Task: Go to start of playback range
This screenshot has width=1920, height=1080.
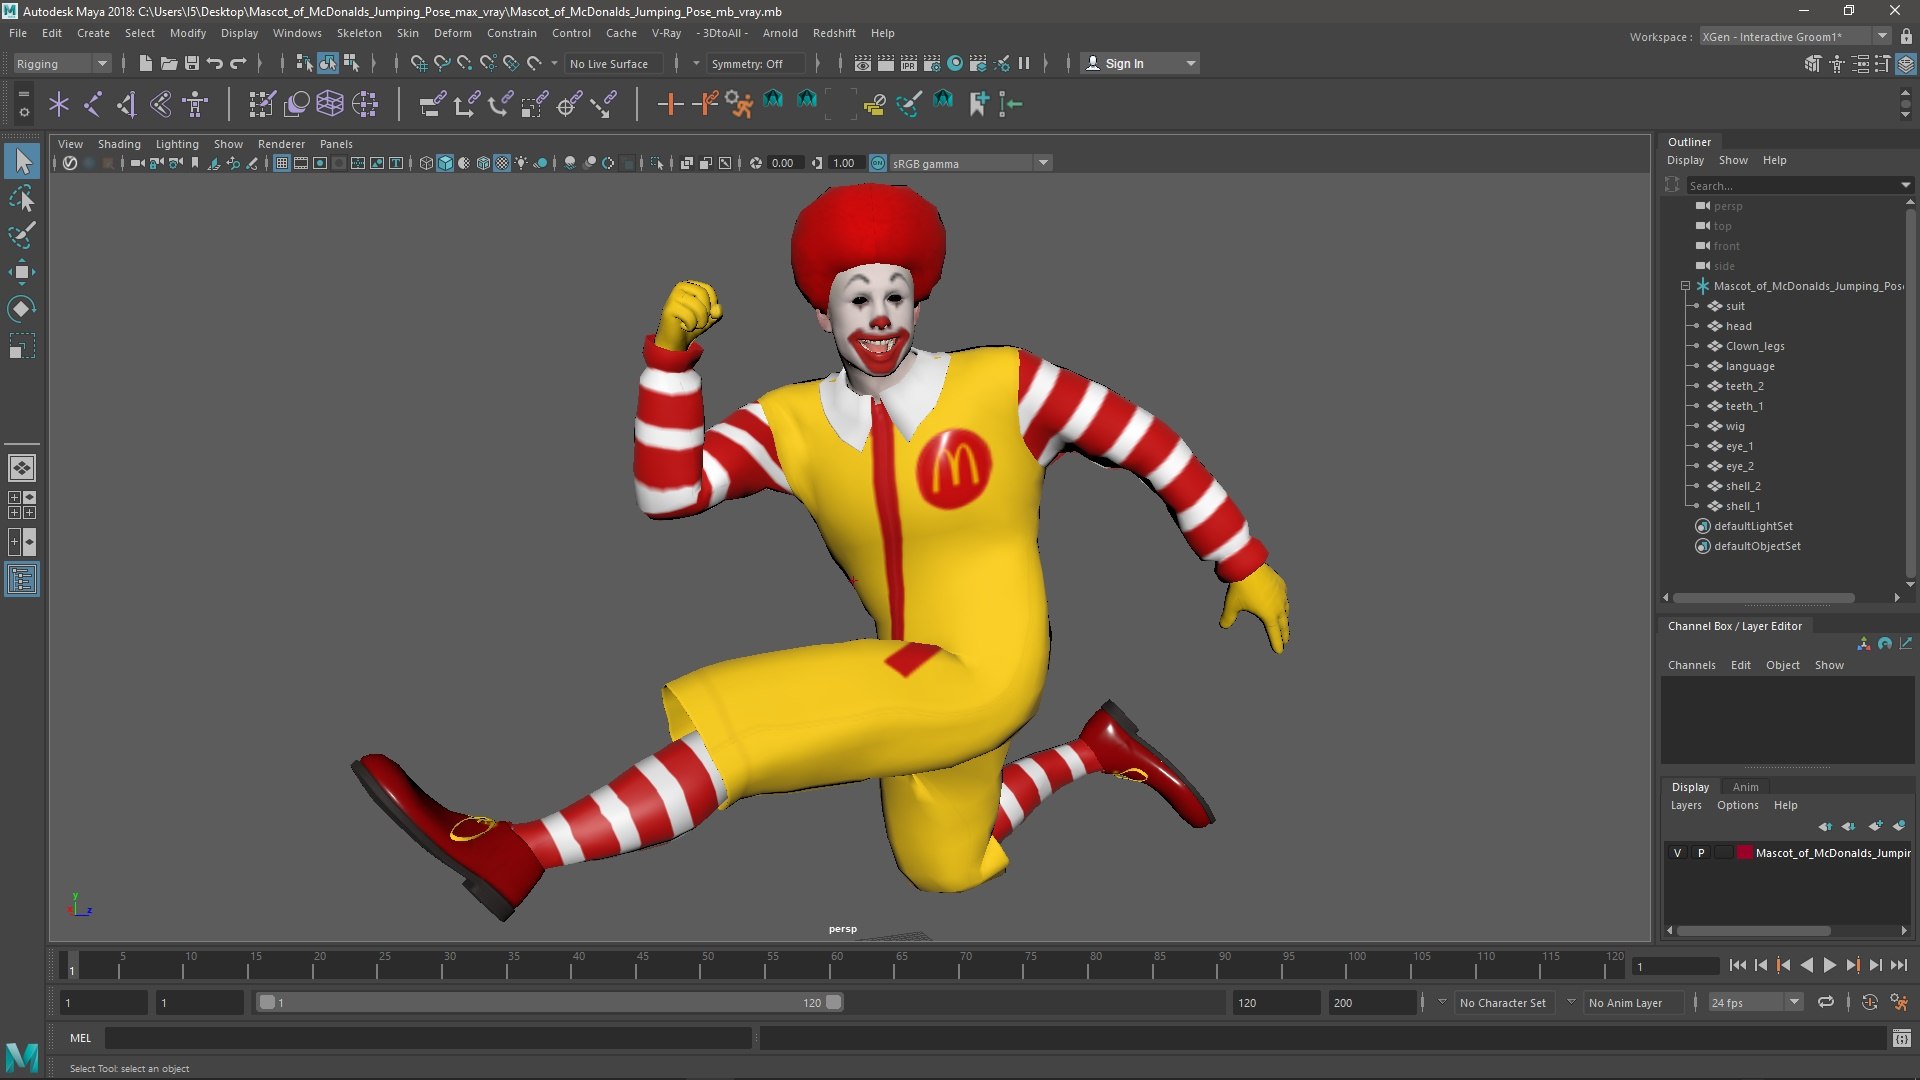Action: coord(1737,966)
